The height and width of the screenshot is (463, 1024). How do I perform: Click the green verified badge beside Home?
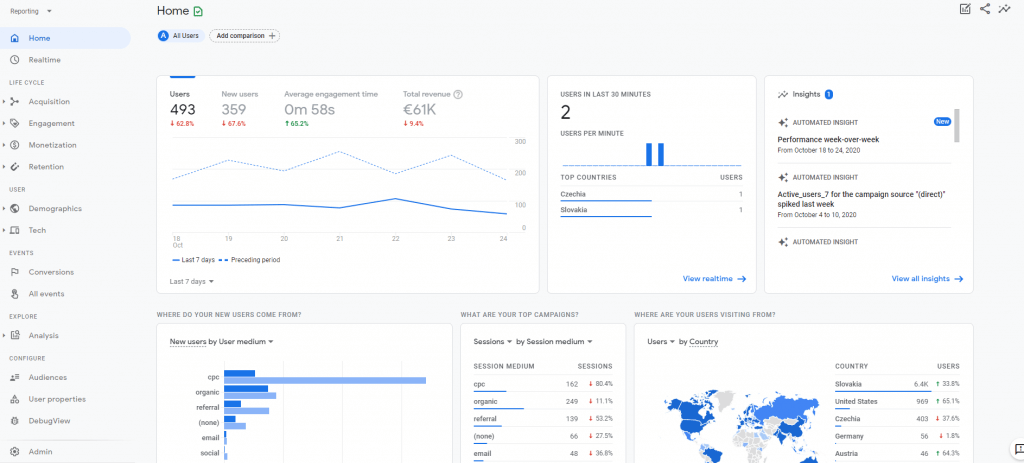tap(199, 11)
